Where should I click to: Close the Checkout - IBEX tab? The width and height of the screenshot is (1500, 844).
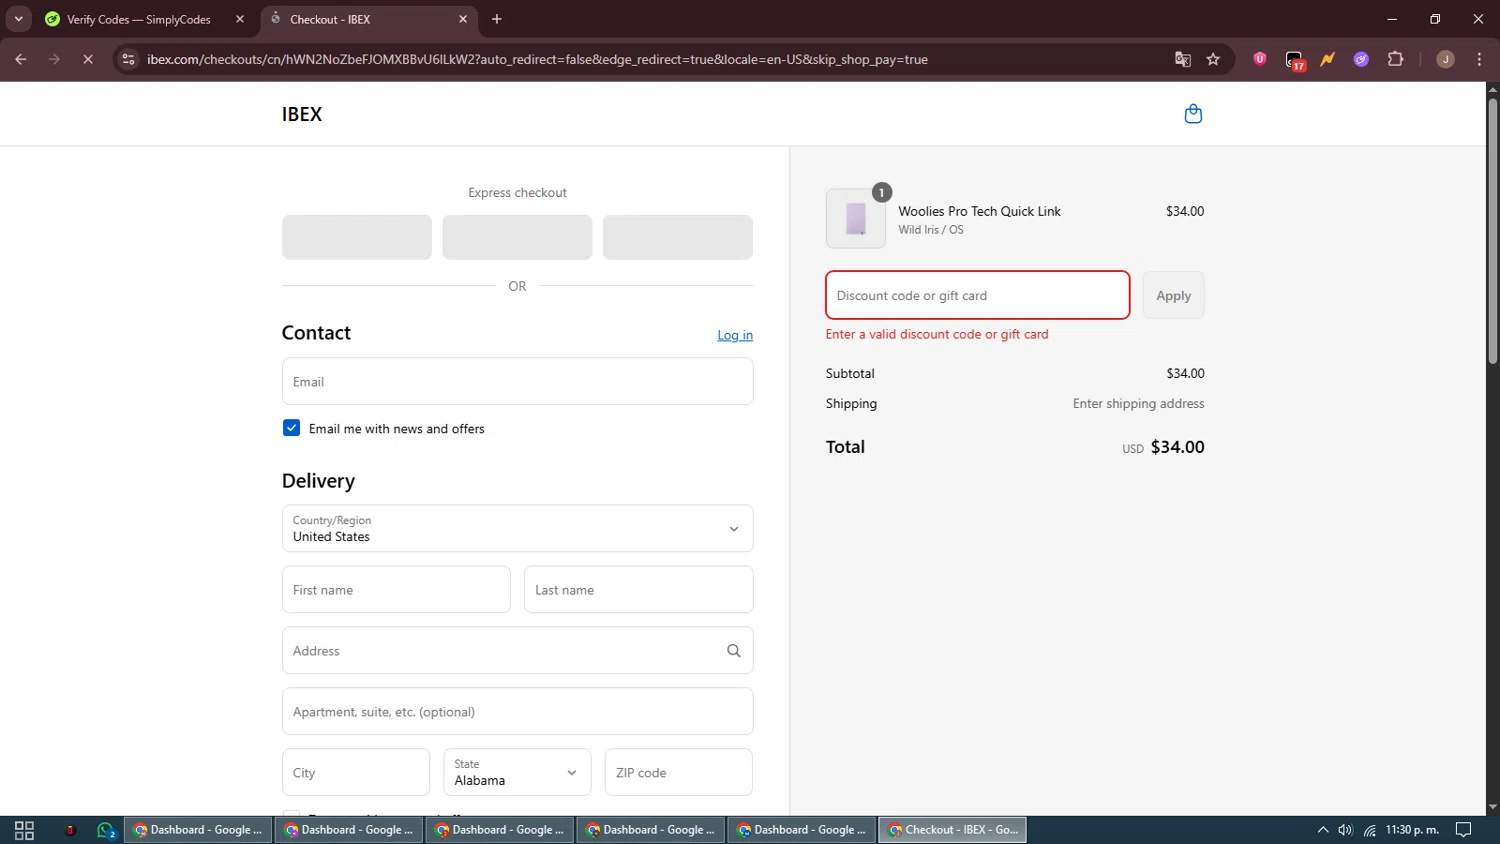point(463,19)
